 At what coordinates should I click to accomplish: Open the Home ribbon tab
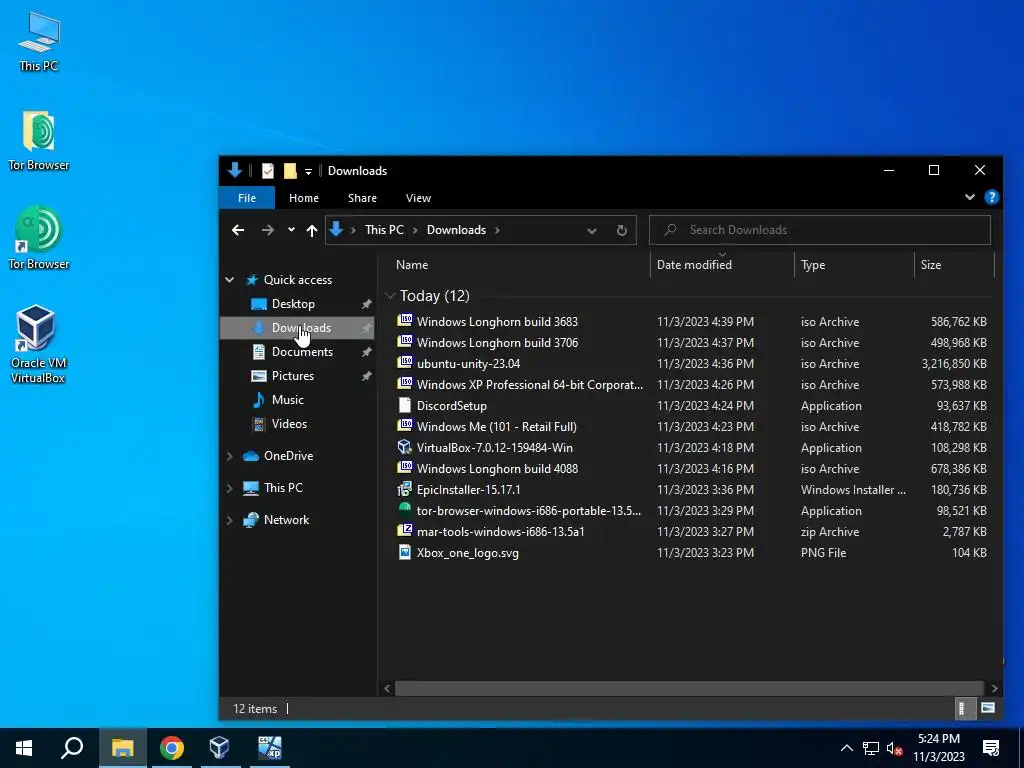click(x=304, y=198)
